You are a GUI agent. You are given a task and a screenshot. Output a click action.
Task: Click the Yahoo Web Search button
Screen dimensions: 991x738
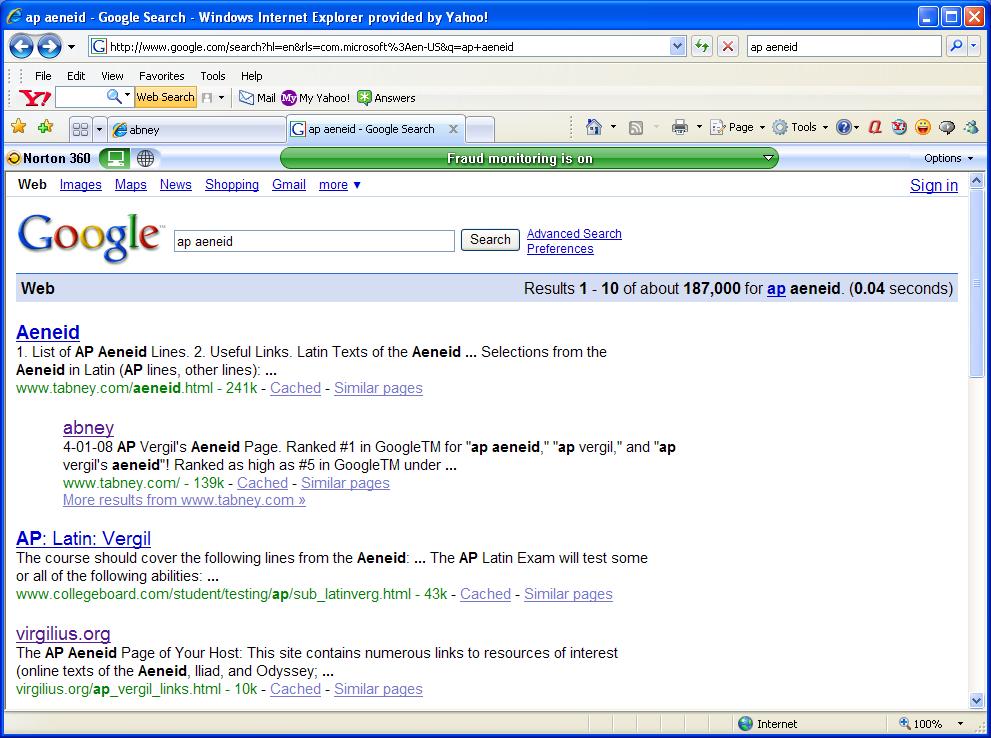click(x=166, y=97)
